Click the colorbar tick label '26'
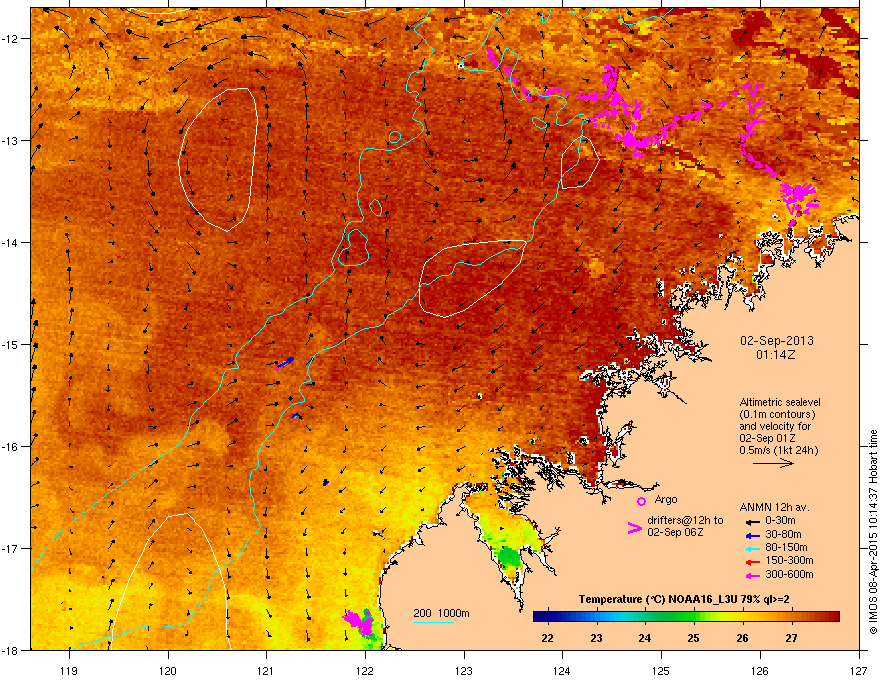Screen dimensions: 880x680 click(x=742, y=638)
